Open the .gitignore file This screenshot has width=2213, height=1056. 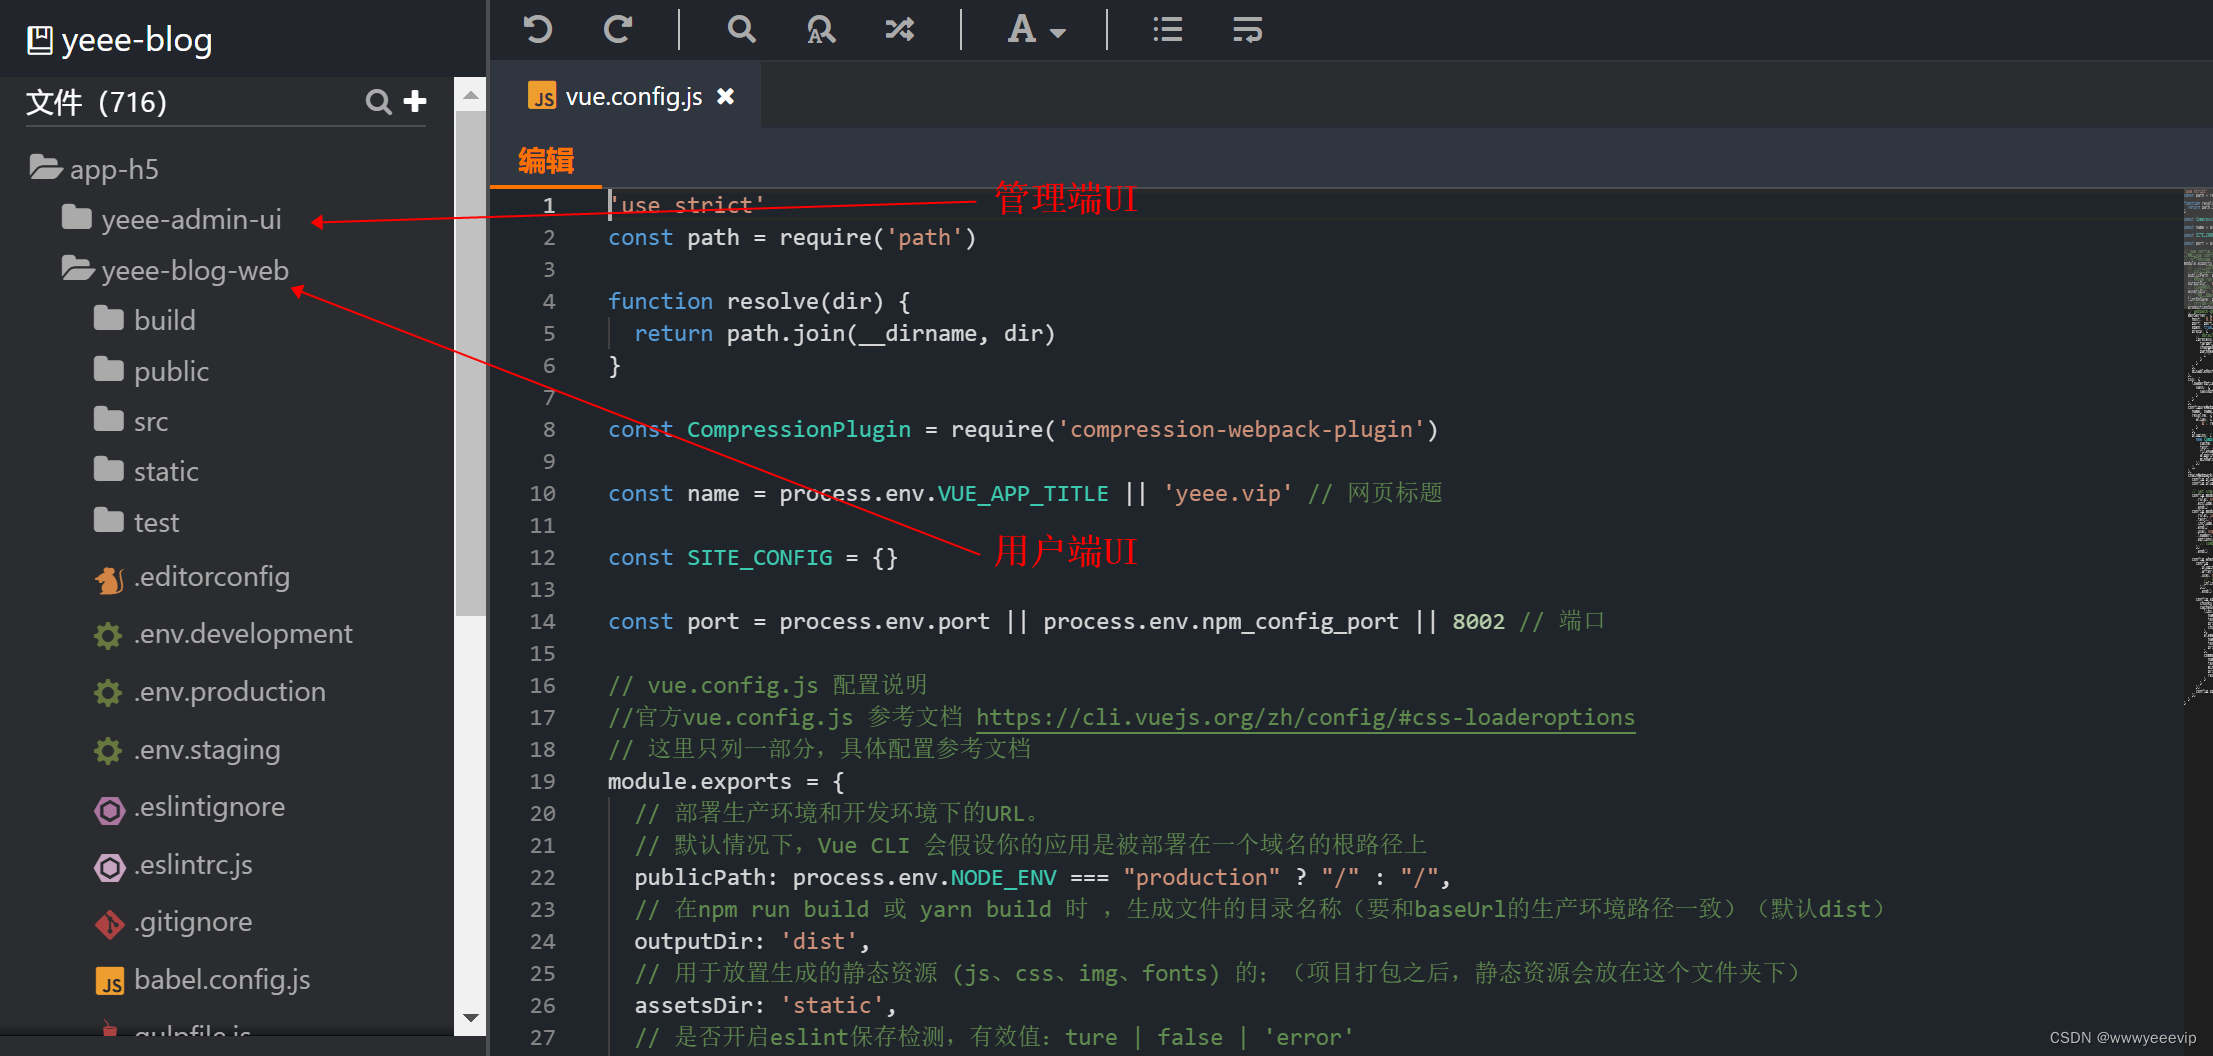173,922
